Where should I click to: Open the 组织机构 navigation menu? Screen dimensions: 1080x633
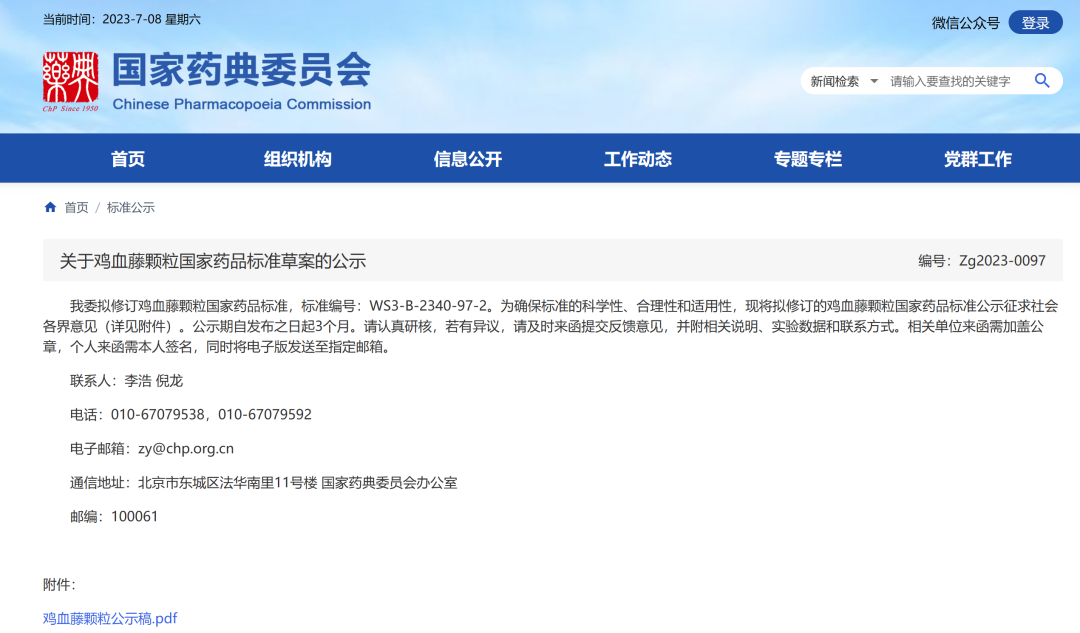click(298, 159)
